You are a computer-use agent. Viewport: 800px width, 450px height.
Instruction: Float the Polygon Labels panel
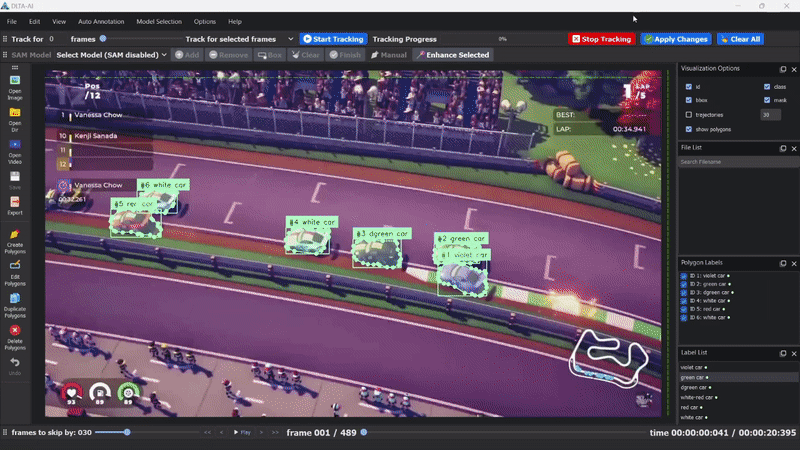[x=783, y=263]
